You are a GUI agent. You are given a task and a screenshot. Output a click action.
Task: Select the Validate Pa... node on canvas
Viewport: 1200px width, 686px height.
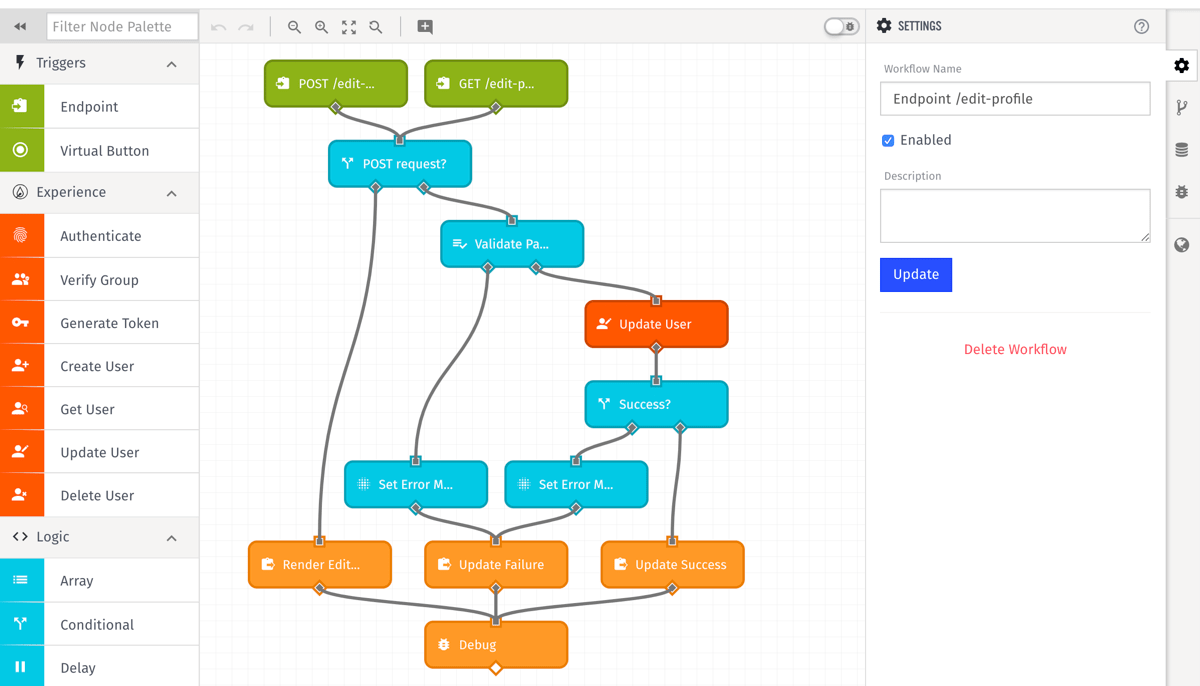pyautogui.click(x=512, y=244)
